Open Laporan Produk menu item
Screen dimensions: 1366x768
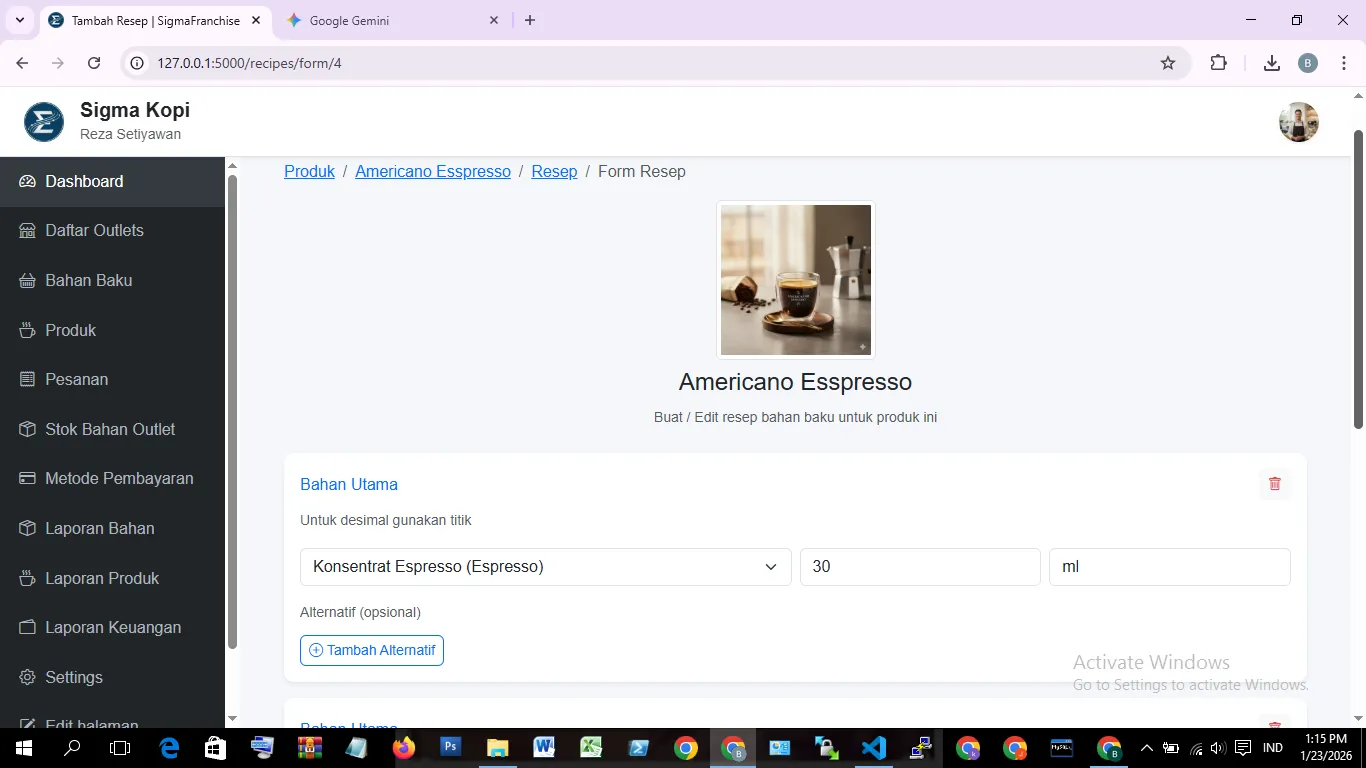pyautogui.click(x=112, y=578)
